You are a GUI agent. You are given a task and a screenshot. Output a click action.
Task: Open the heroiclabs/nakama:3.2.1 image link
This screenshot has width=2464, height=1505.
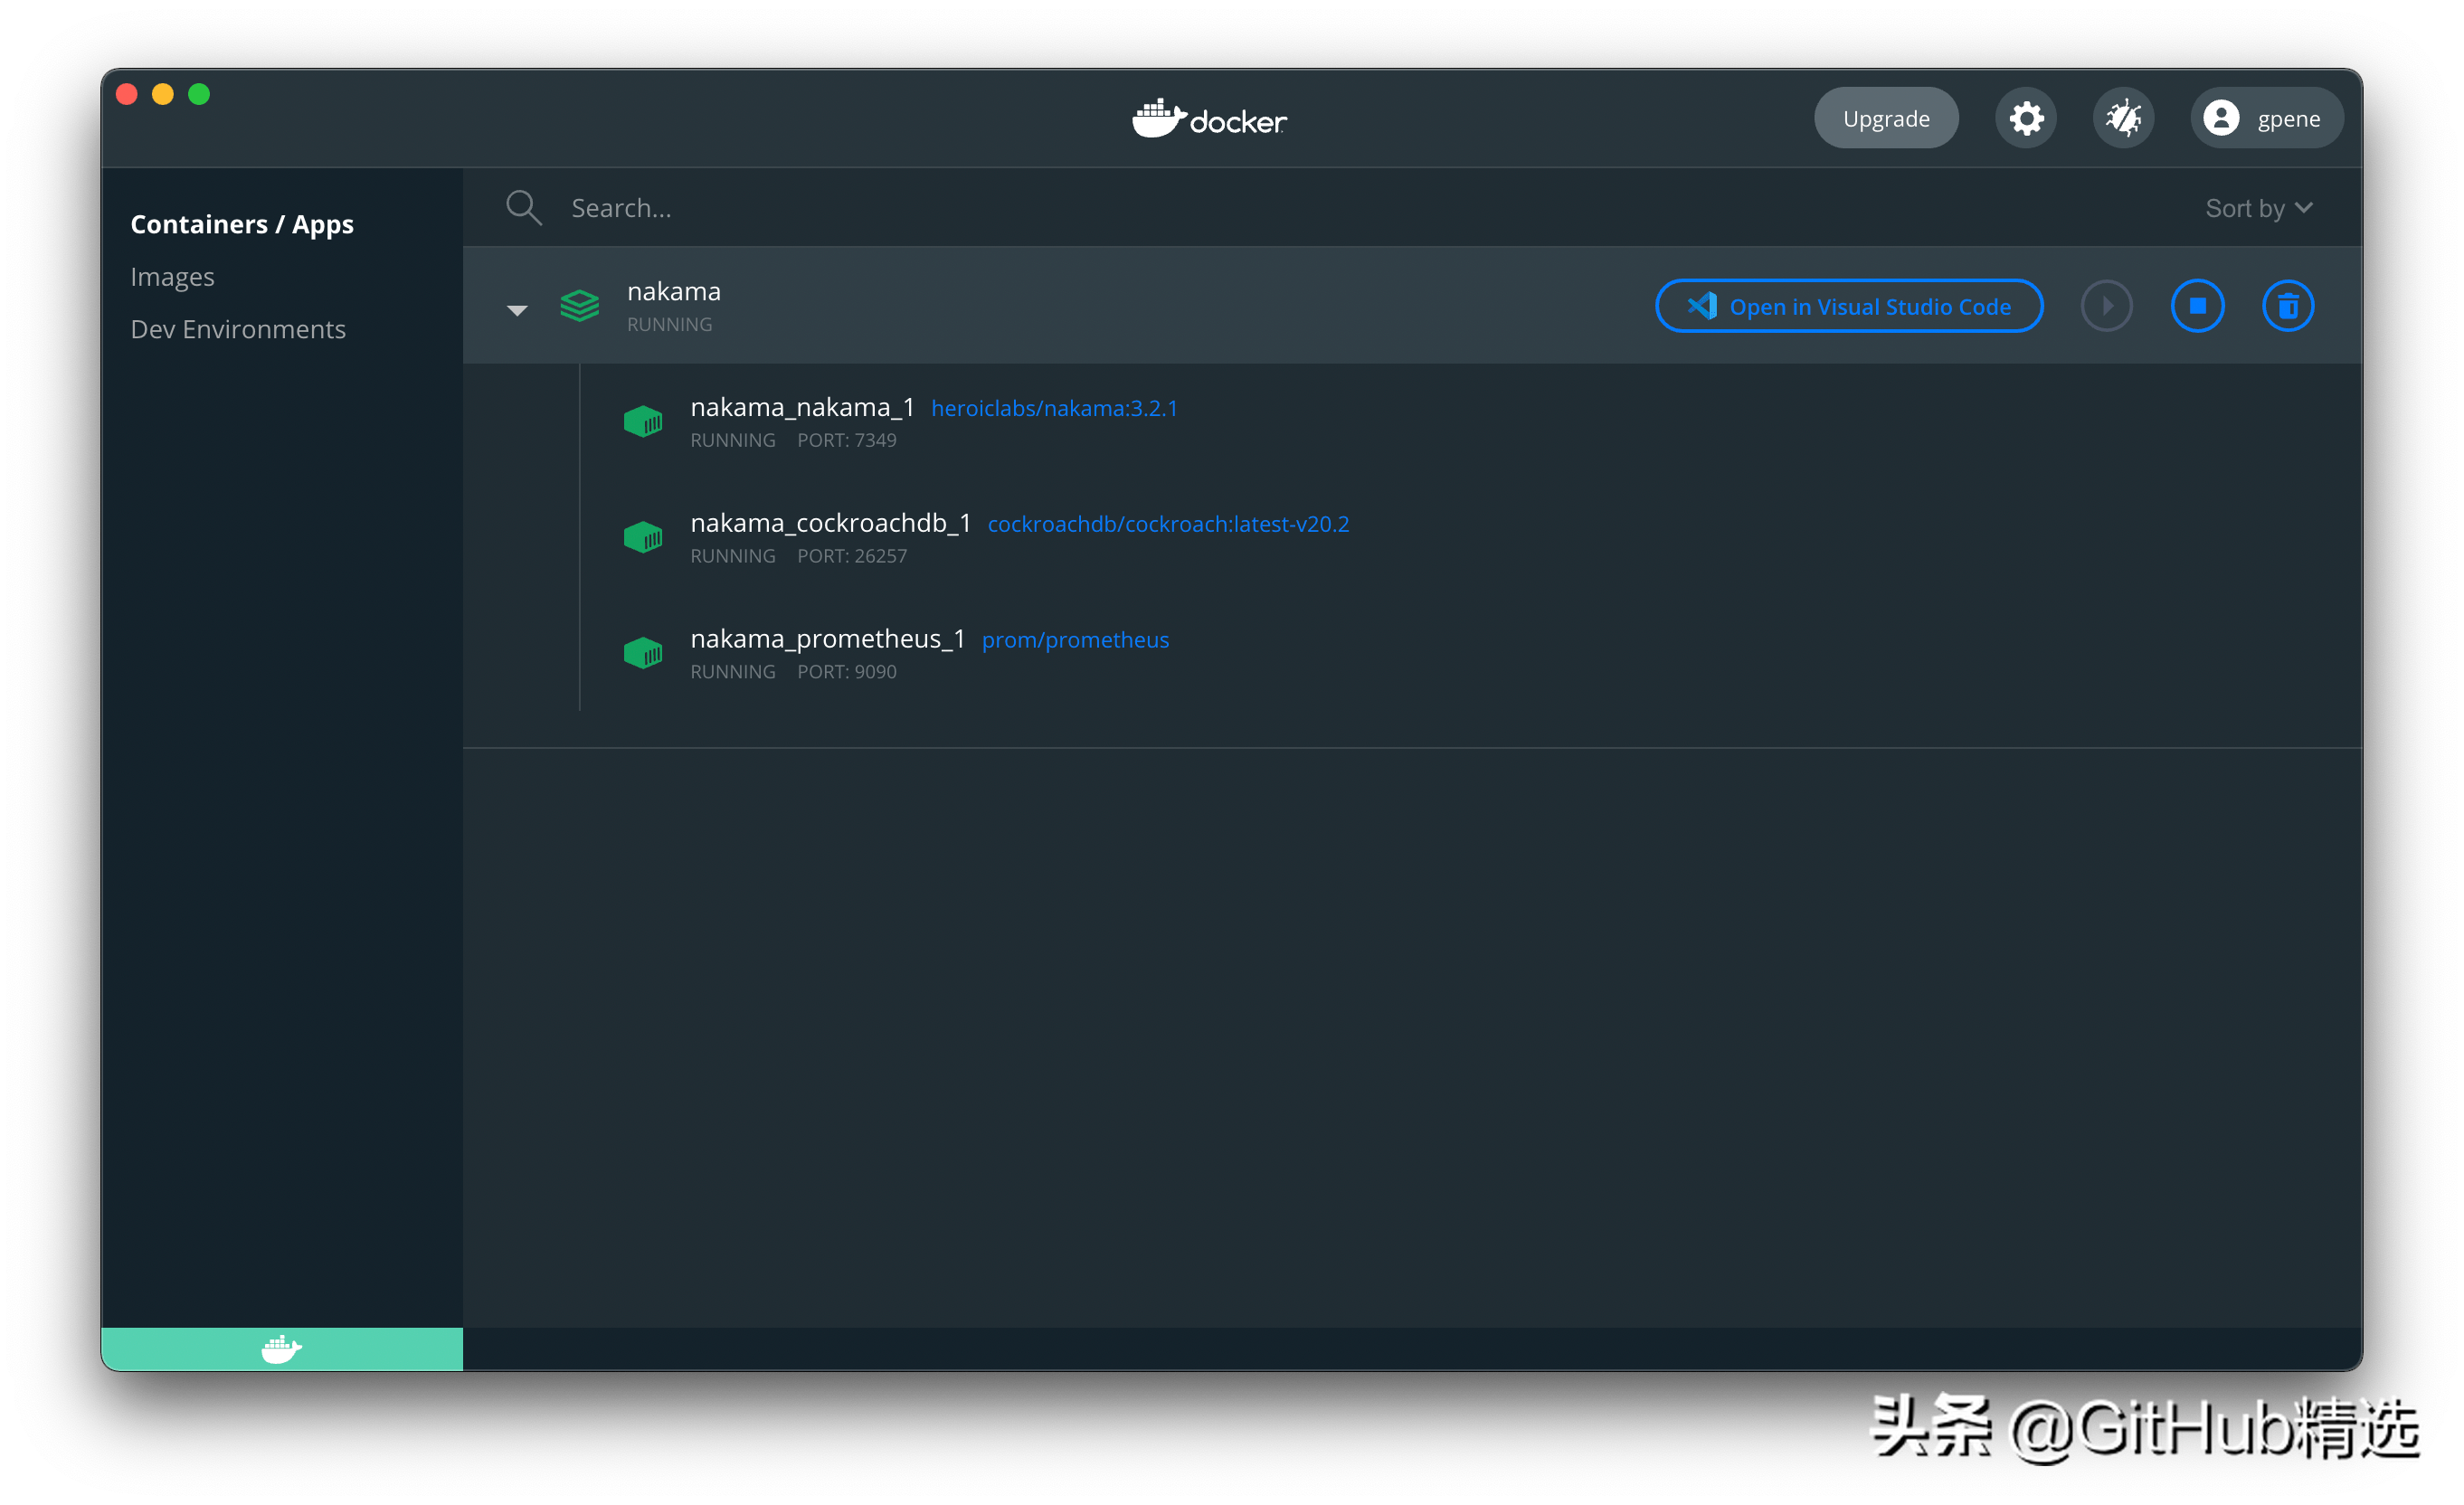tap(1054, 408)
